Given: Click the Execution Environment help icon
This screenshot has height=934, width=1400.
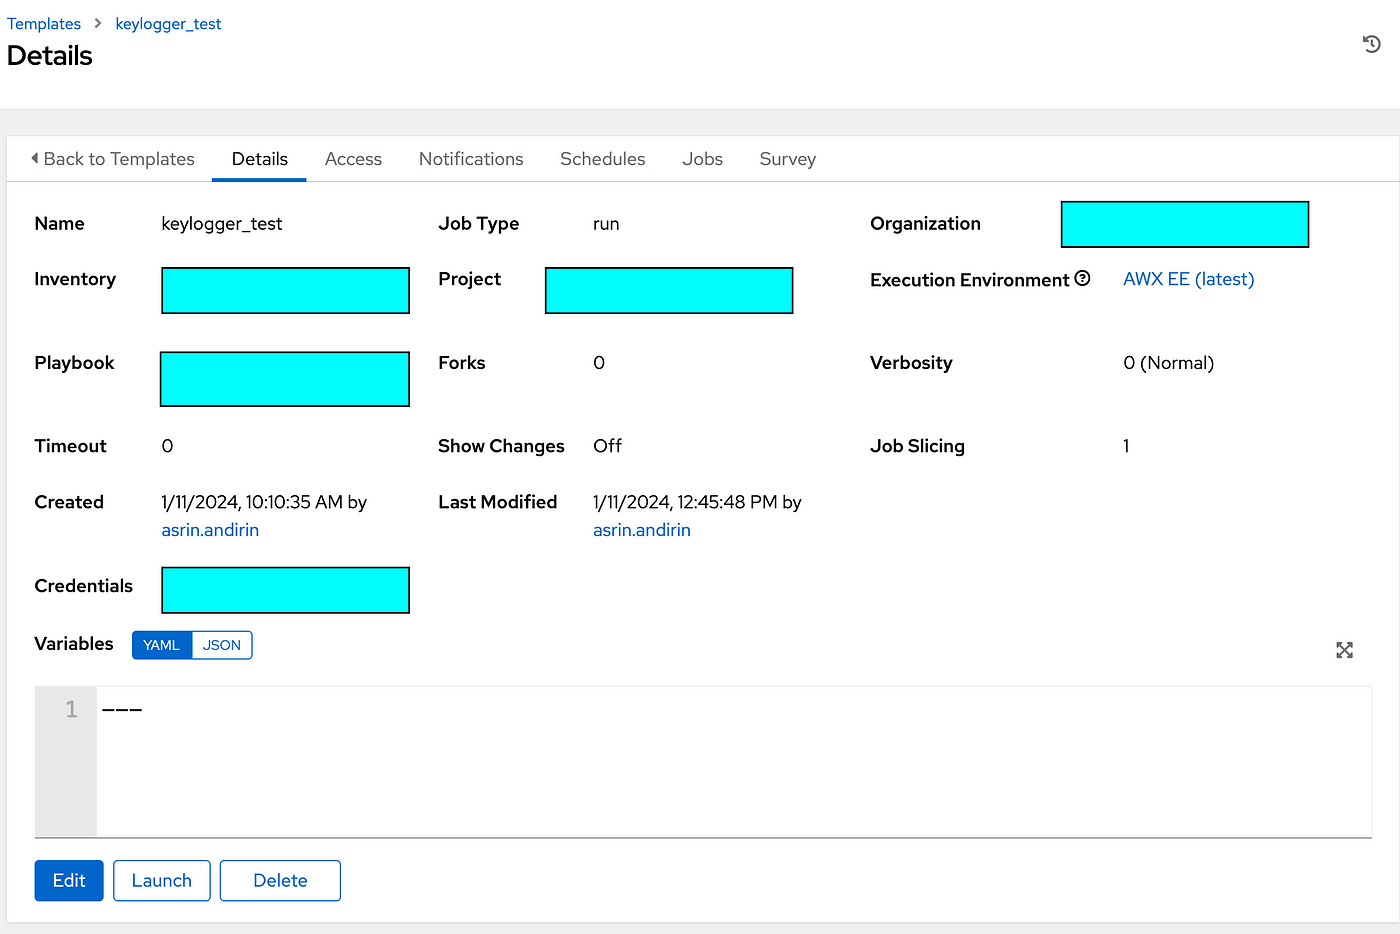Looking at the screenshot, I should [x=1082, y=279].
